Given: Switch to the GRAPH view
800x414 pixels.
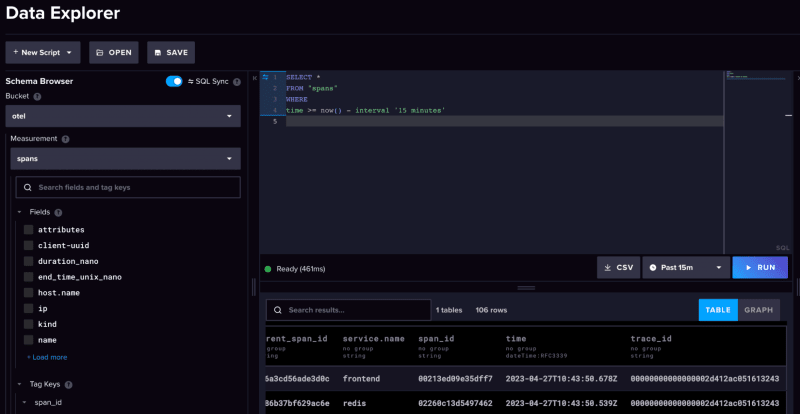Looking at the screenshot, I should pos(759,310).
